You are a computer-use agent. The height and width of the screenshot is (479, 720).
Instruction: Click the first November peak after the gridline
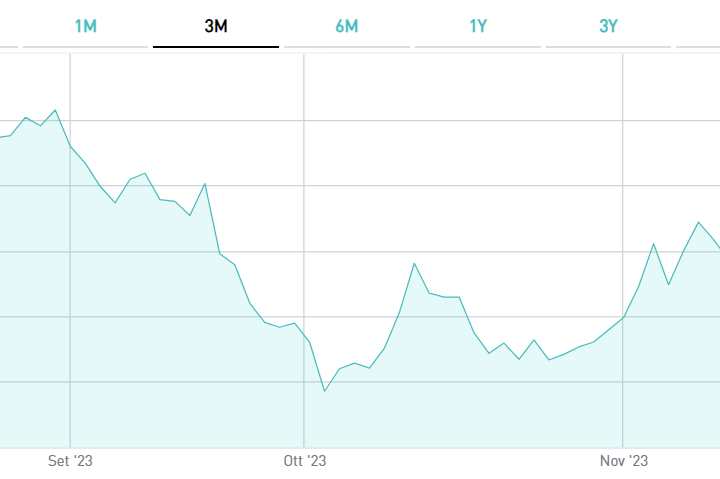coord(653,243)
